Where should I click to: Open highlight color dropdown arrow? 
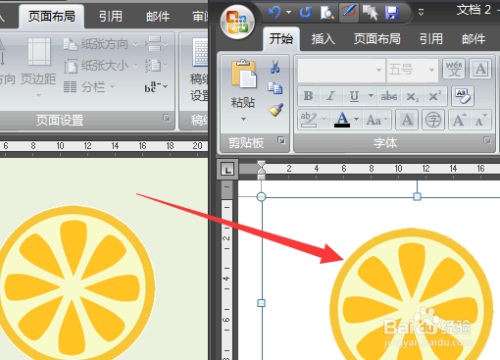(x=324, y=119)
